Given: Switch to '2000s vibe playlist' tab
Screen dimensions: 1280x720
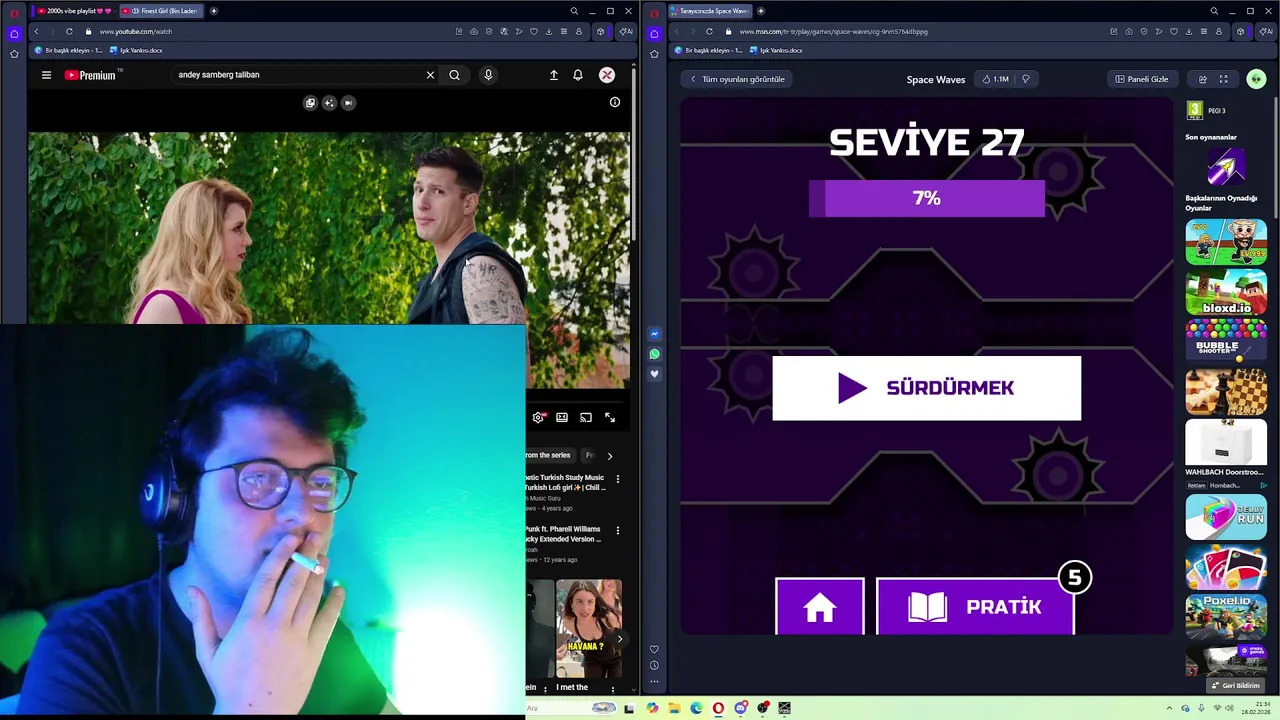Looking at the screenshot, I should click(x=74, y=11).
